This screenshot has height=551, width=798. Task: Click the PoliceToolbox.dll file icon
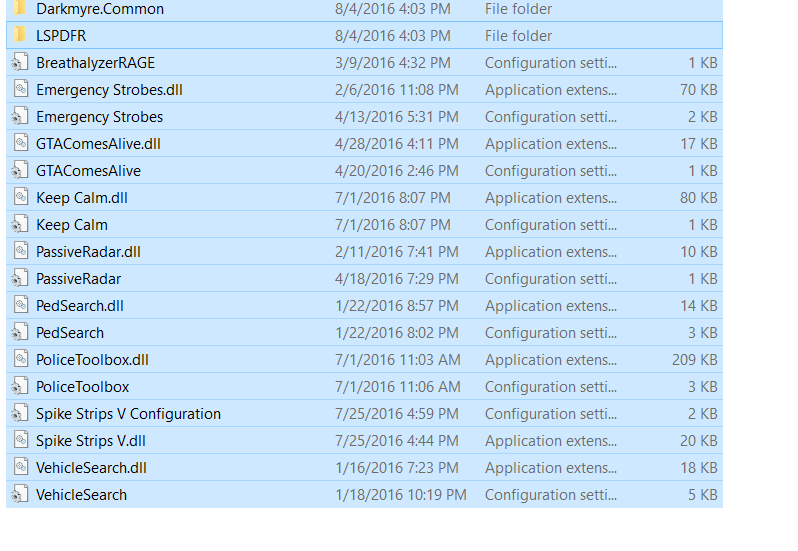click(19, 360)
